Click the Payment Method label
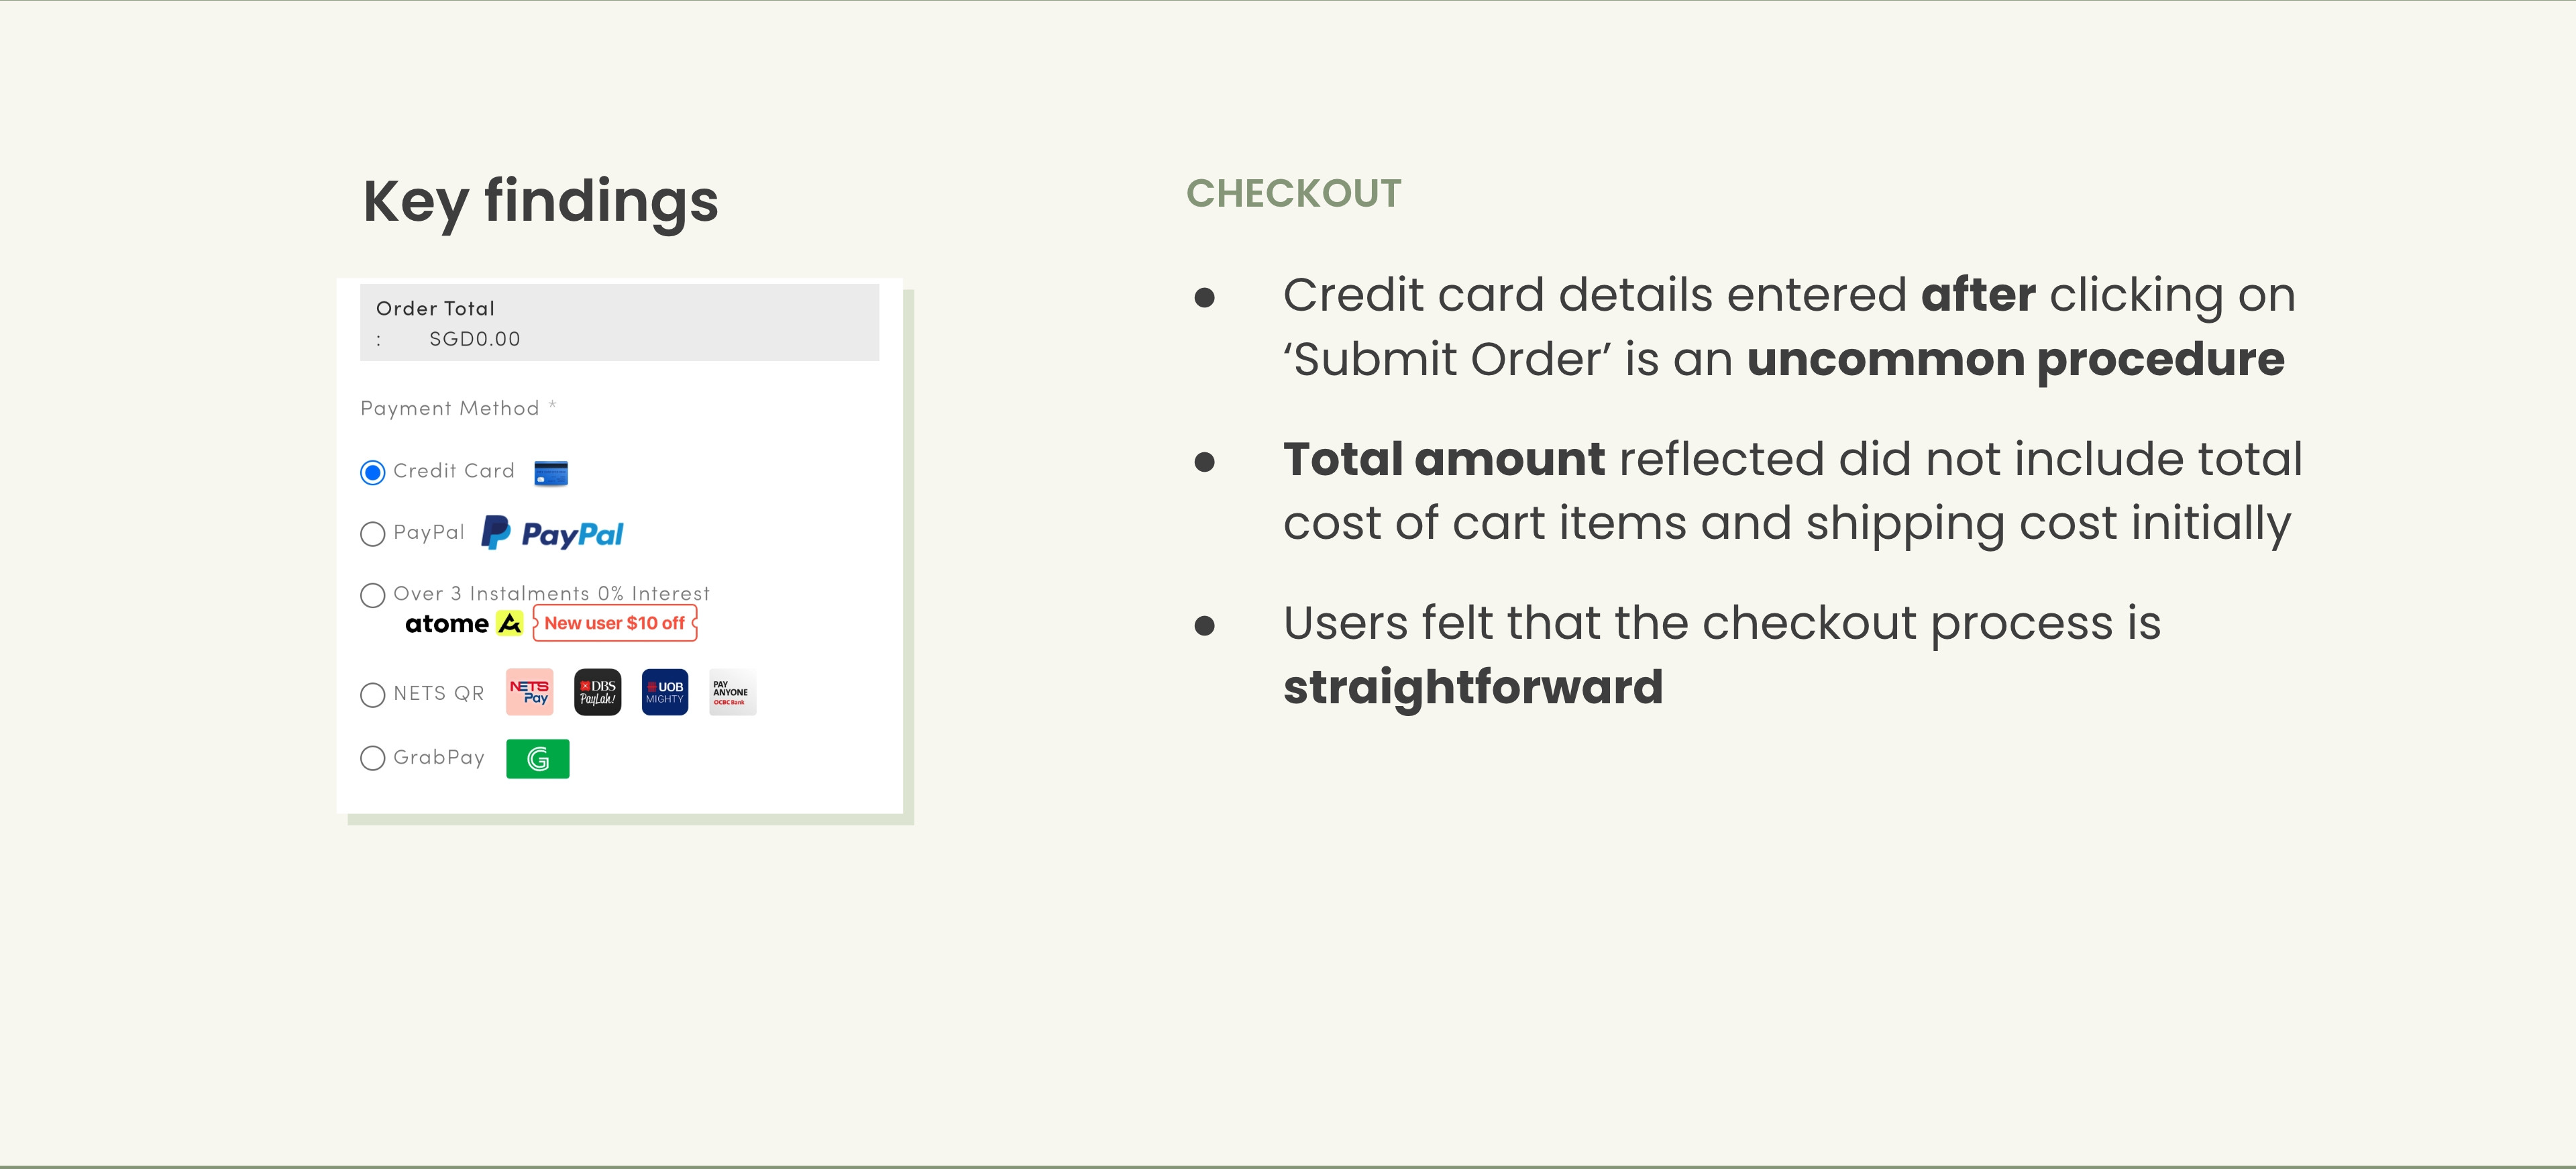The image size is (2576, 1169). click(x=450, y=408)
